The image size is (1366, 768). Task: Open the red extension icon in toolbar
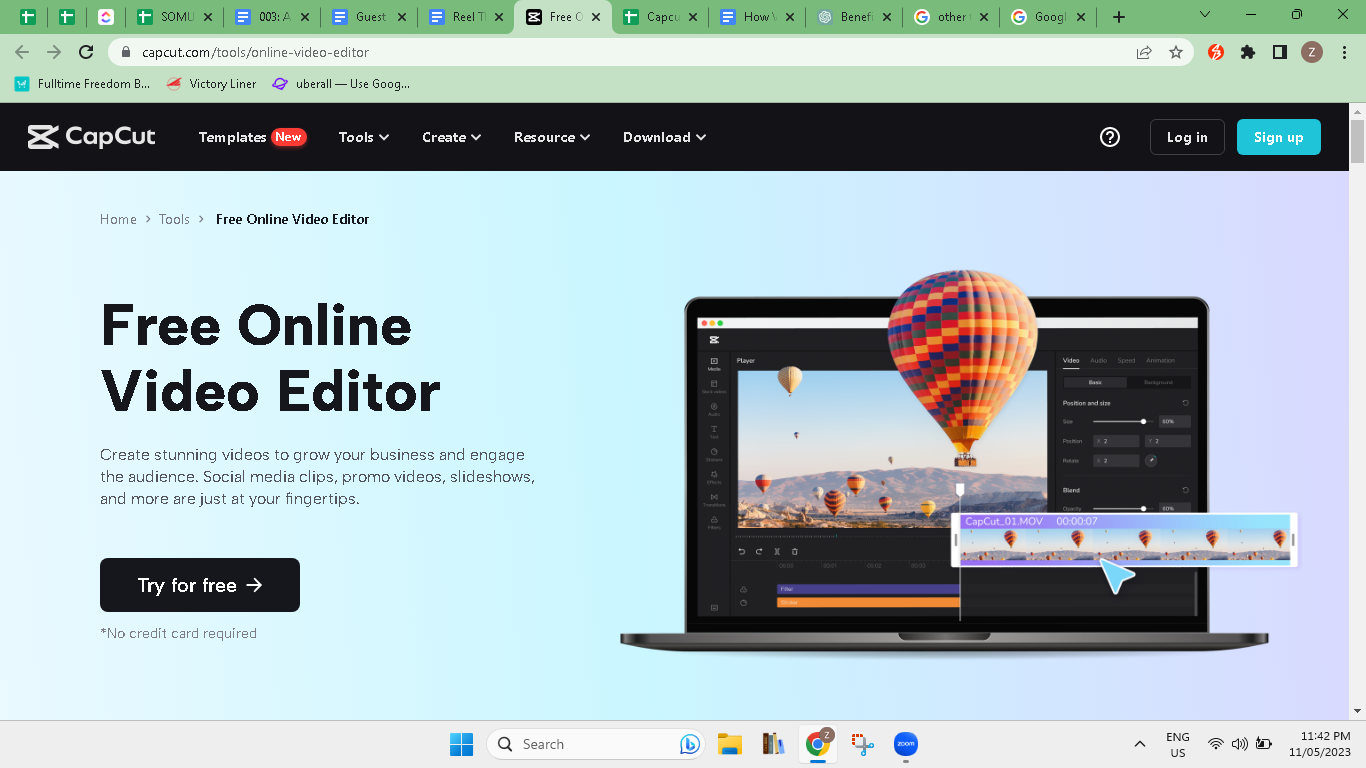pyautogui.click(x=1216, y=52)
